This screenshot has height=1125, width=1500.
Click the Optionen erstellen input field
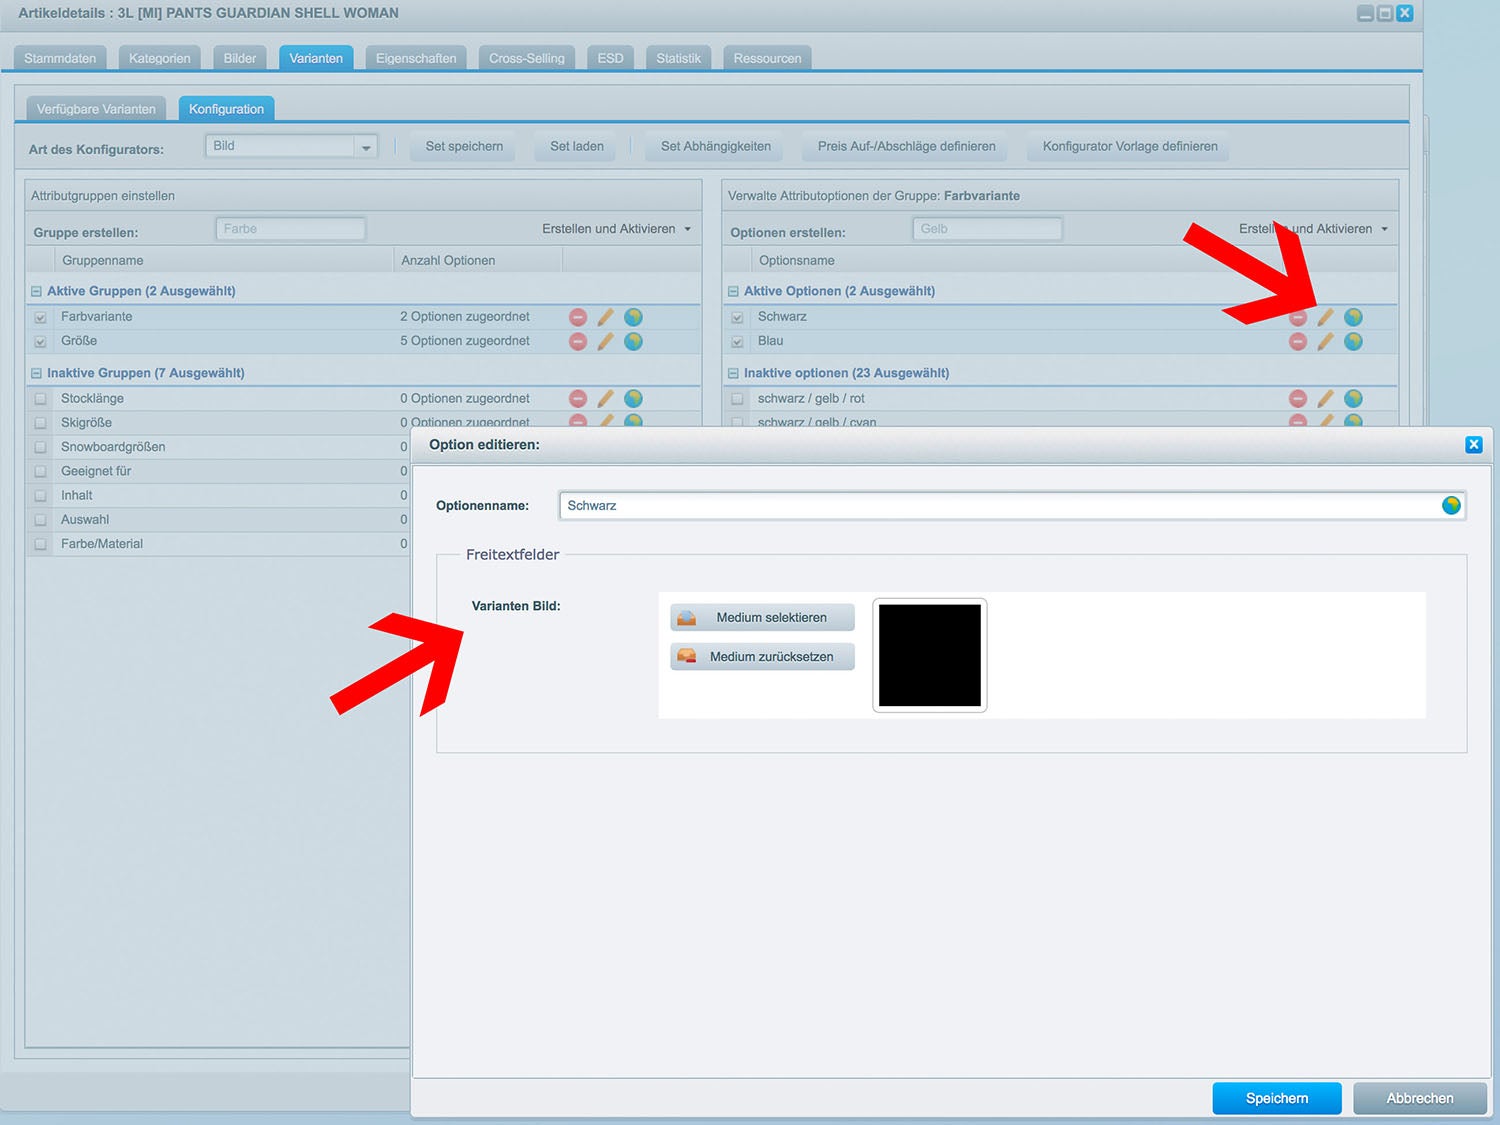(x=987, y=229)
